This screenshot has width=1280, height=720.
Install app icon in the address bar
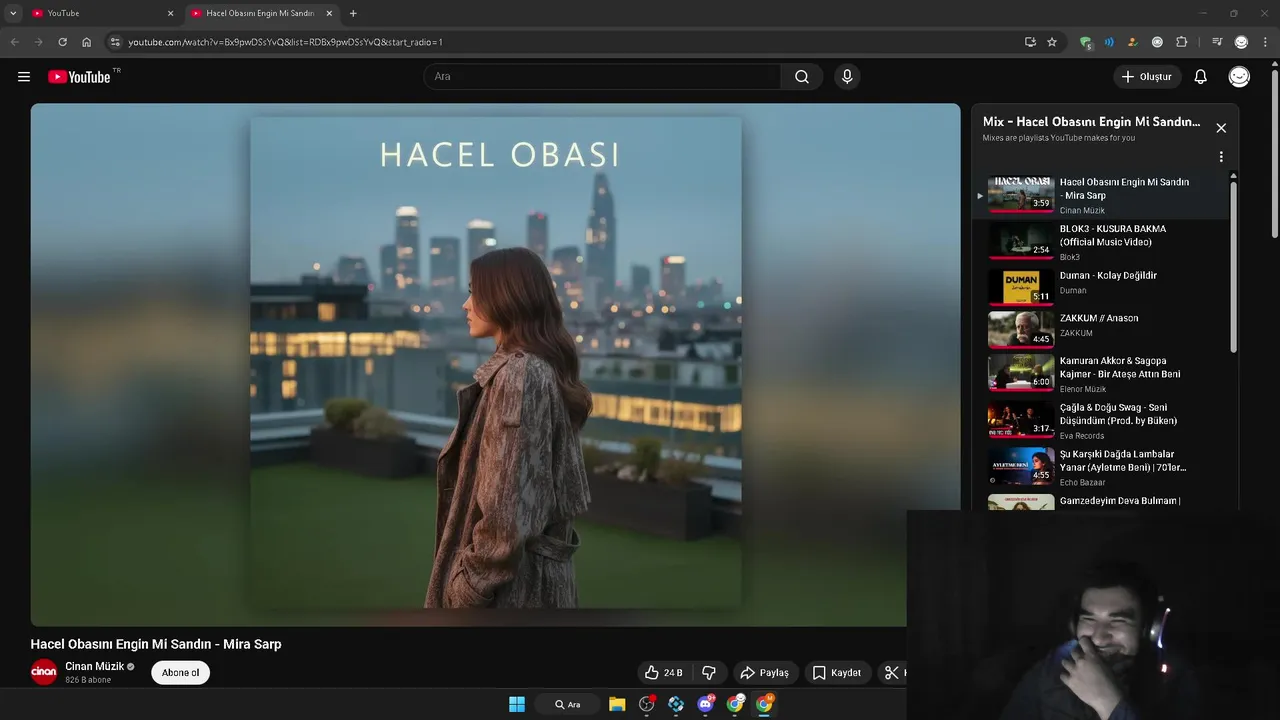click(1030, 42)
